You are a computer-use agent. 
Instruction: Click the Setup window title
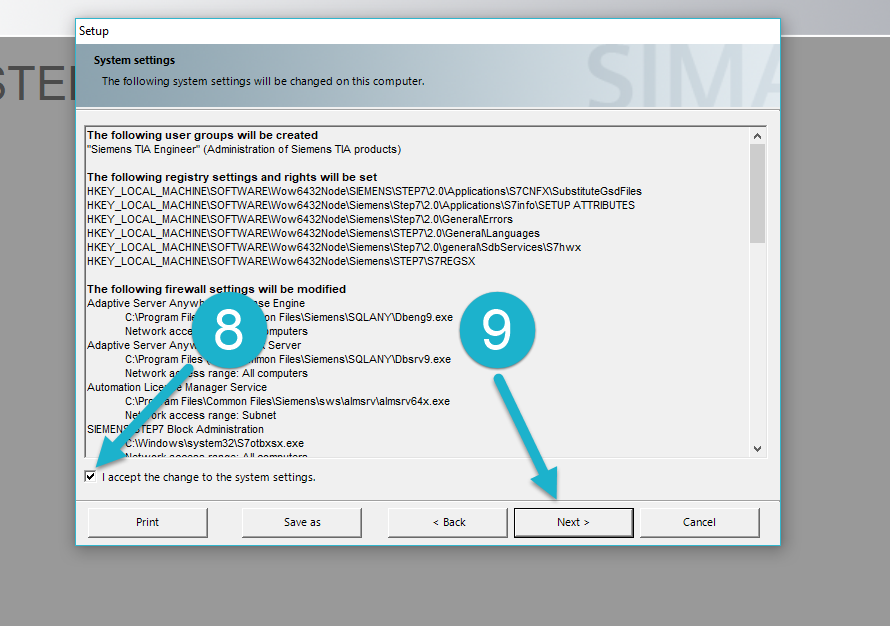(x=94, y=31)
